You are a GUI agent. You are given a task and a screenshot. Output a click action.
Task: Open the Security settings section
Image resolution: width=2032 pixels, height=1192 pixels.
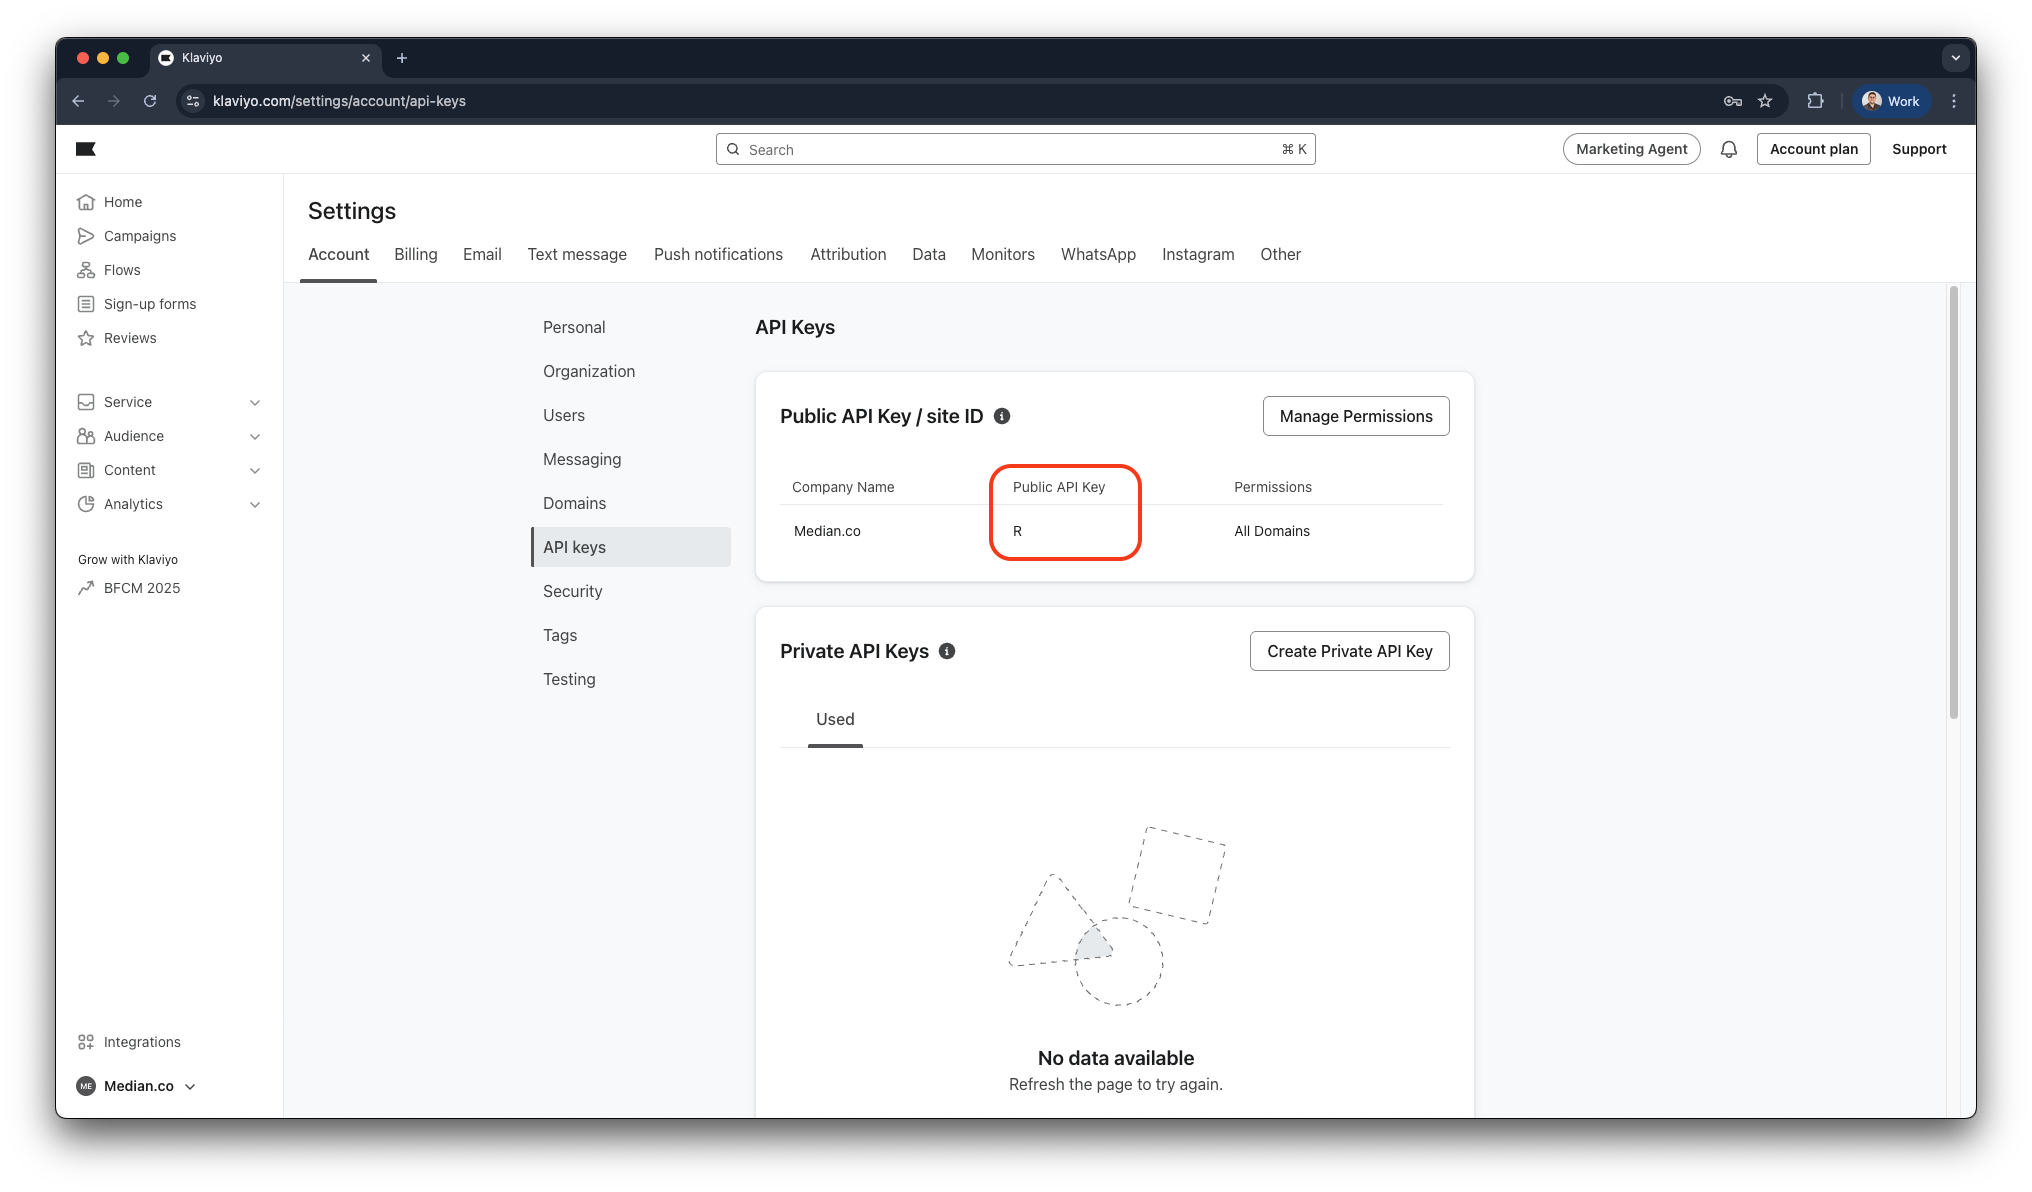tap(572, 591)
